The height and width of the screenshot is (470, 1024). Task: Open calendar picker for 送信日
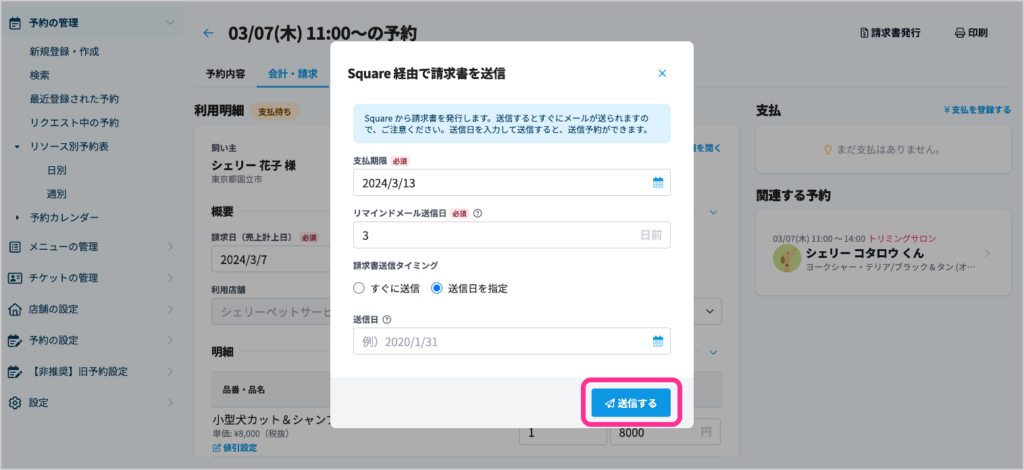point(658,341)
